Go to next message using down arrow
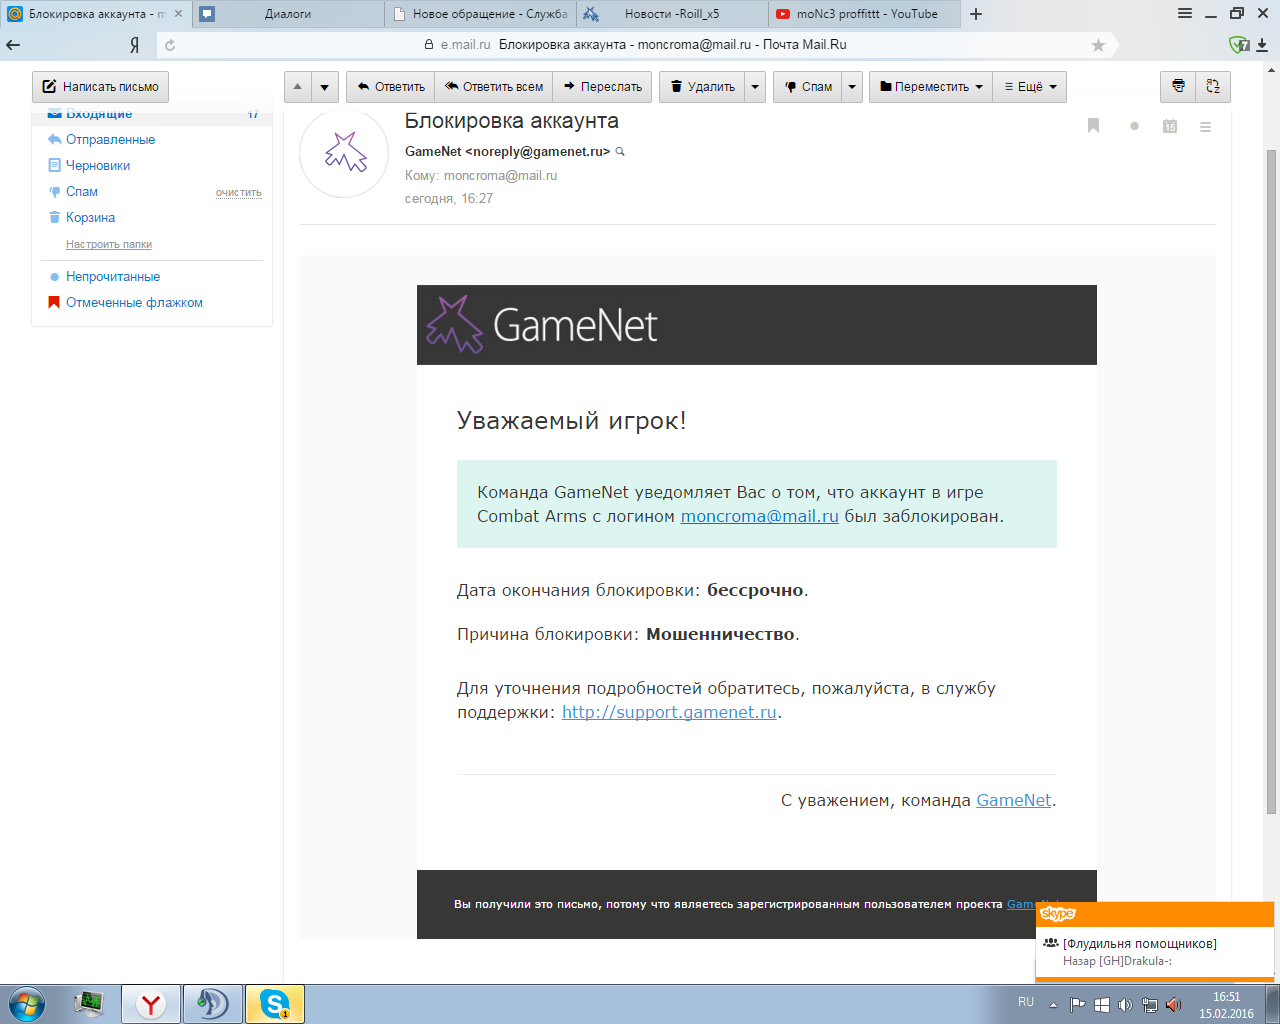Screen dimensions: 1280x1024 click(x=325, y=87)
